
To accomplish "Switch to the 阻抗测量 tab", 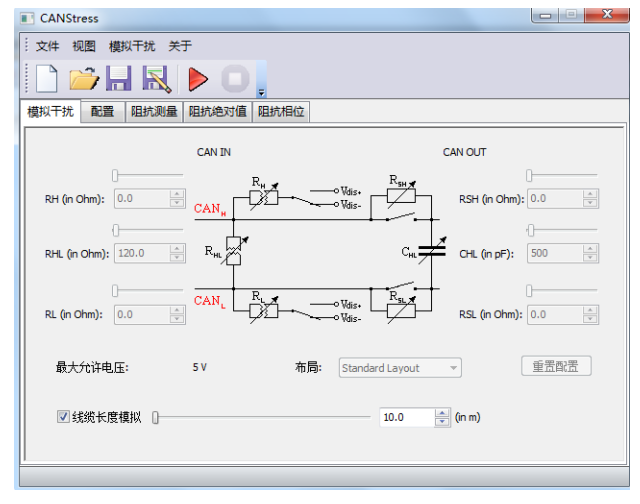I will pyautogui.click(x=154, y=111).
